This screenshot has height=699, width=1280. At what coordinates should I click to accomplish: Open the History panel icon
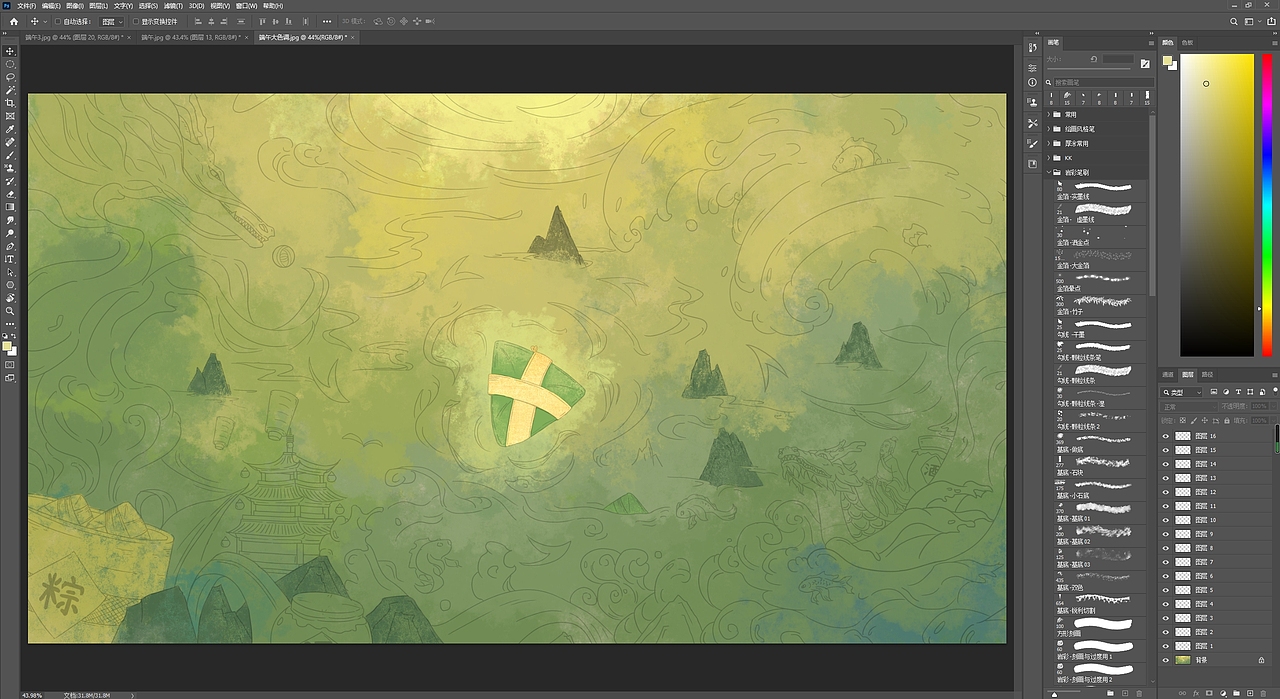[x=1033, y=48]
